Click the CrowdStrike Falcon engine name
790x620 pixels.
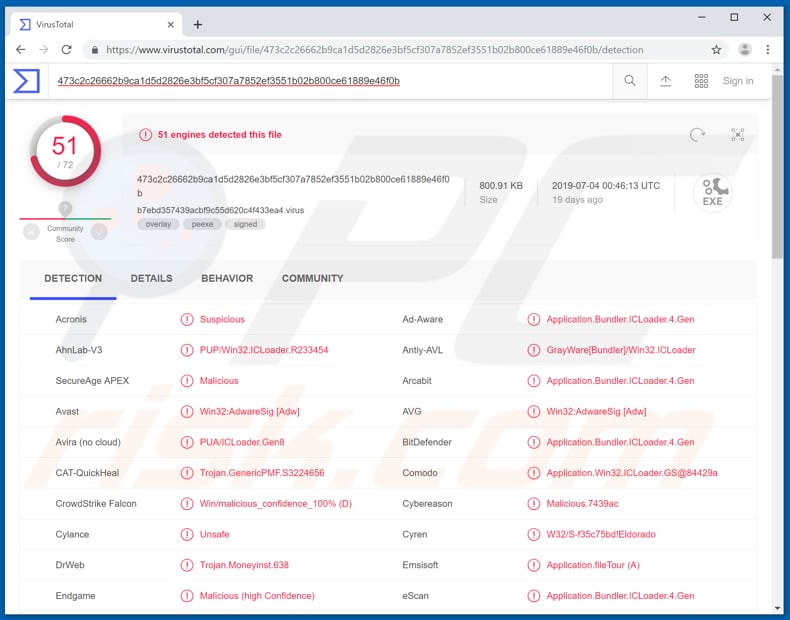tap(96, 504)
